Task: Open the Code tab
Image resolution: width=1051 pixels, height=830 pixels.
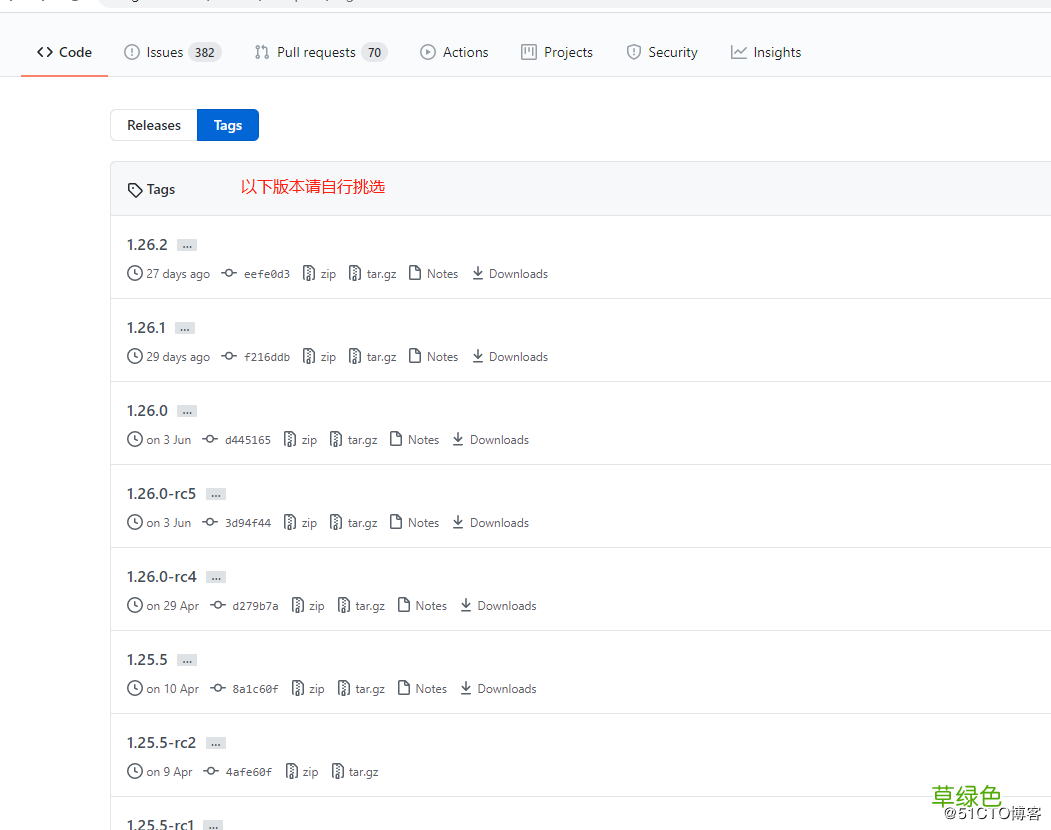Action: (64, 52)
